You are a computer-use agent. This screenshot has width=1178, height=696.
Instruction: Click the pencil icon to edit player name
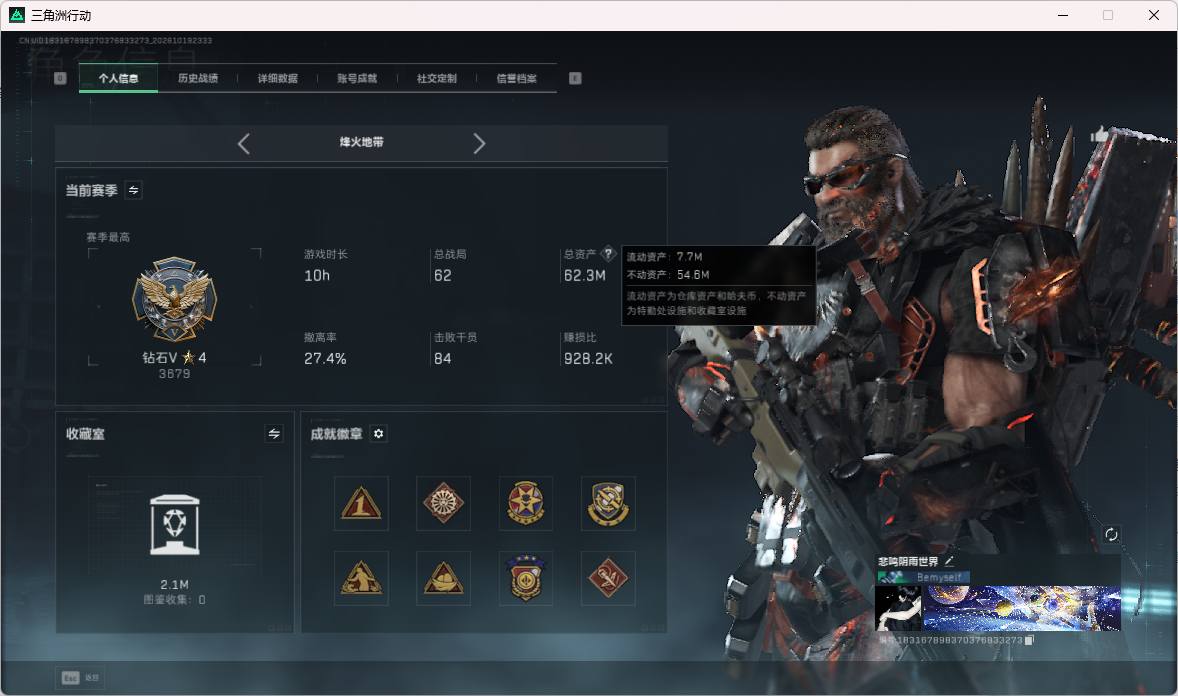[x=949, y=561]
